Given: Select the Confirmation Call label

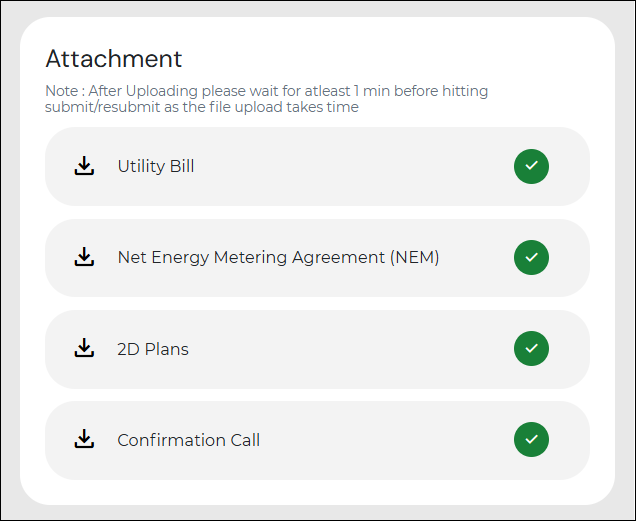Looking at the screenshot, I should pyautogui.click(x=189, y=440).
